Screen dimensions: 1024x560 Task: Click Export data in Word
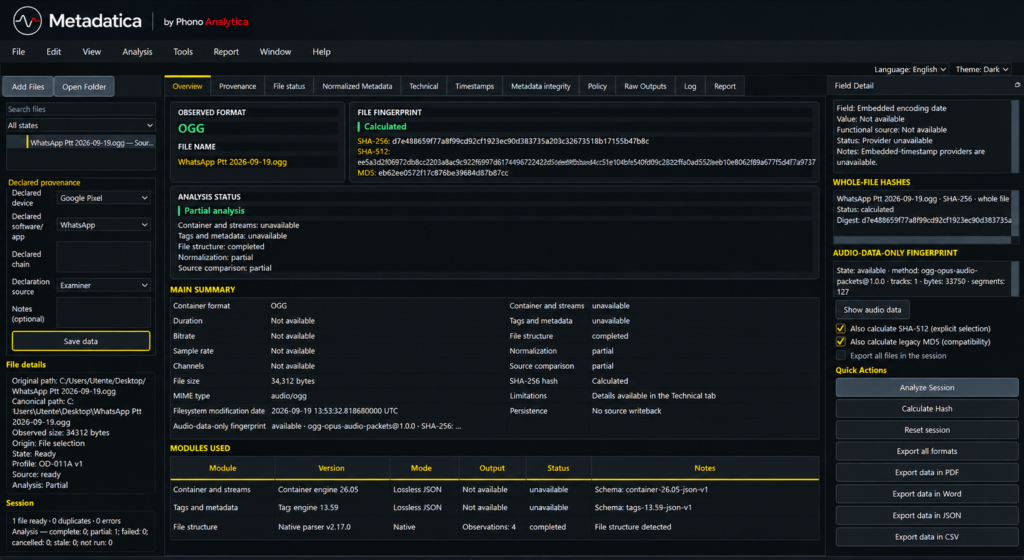pos(927,494)
